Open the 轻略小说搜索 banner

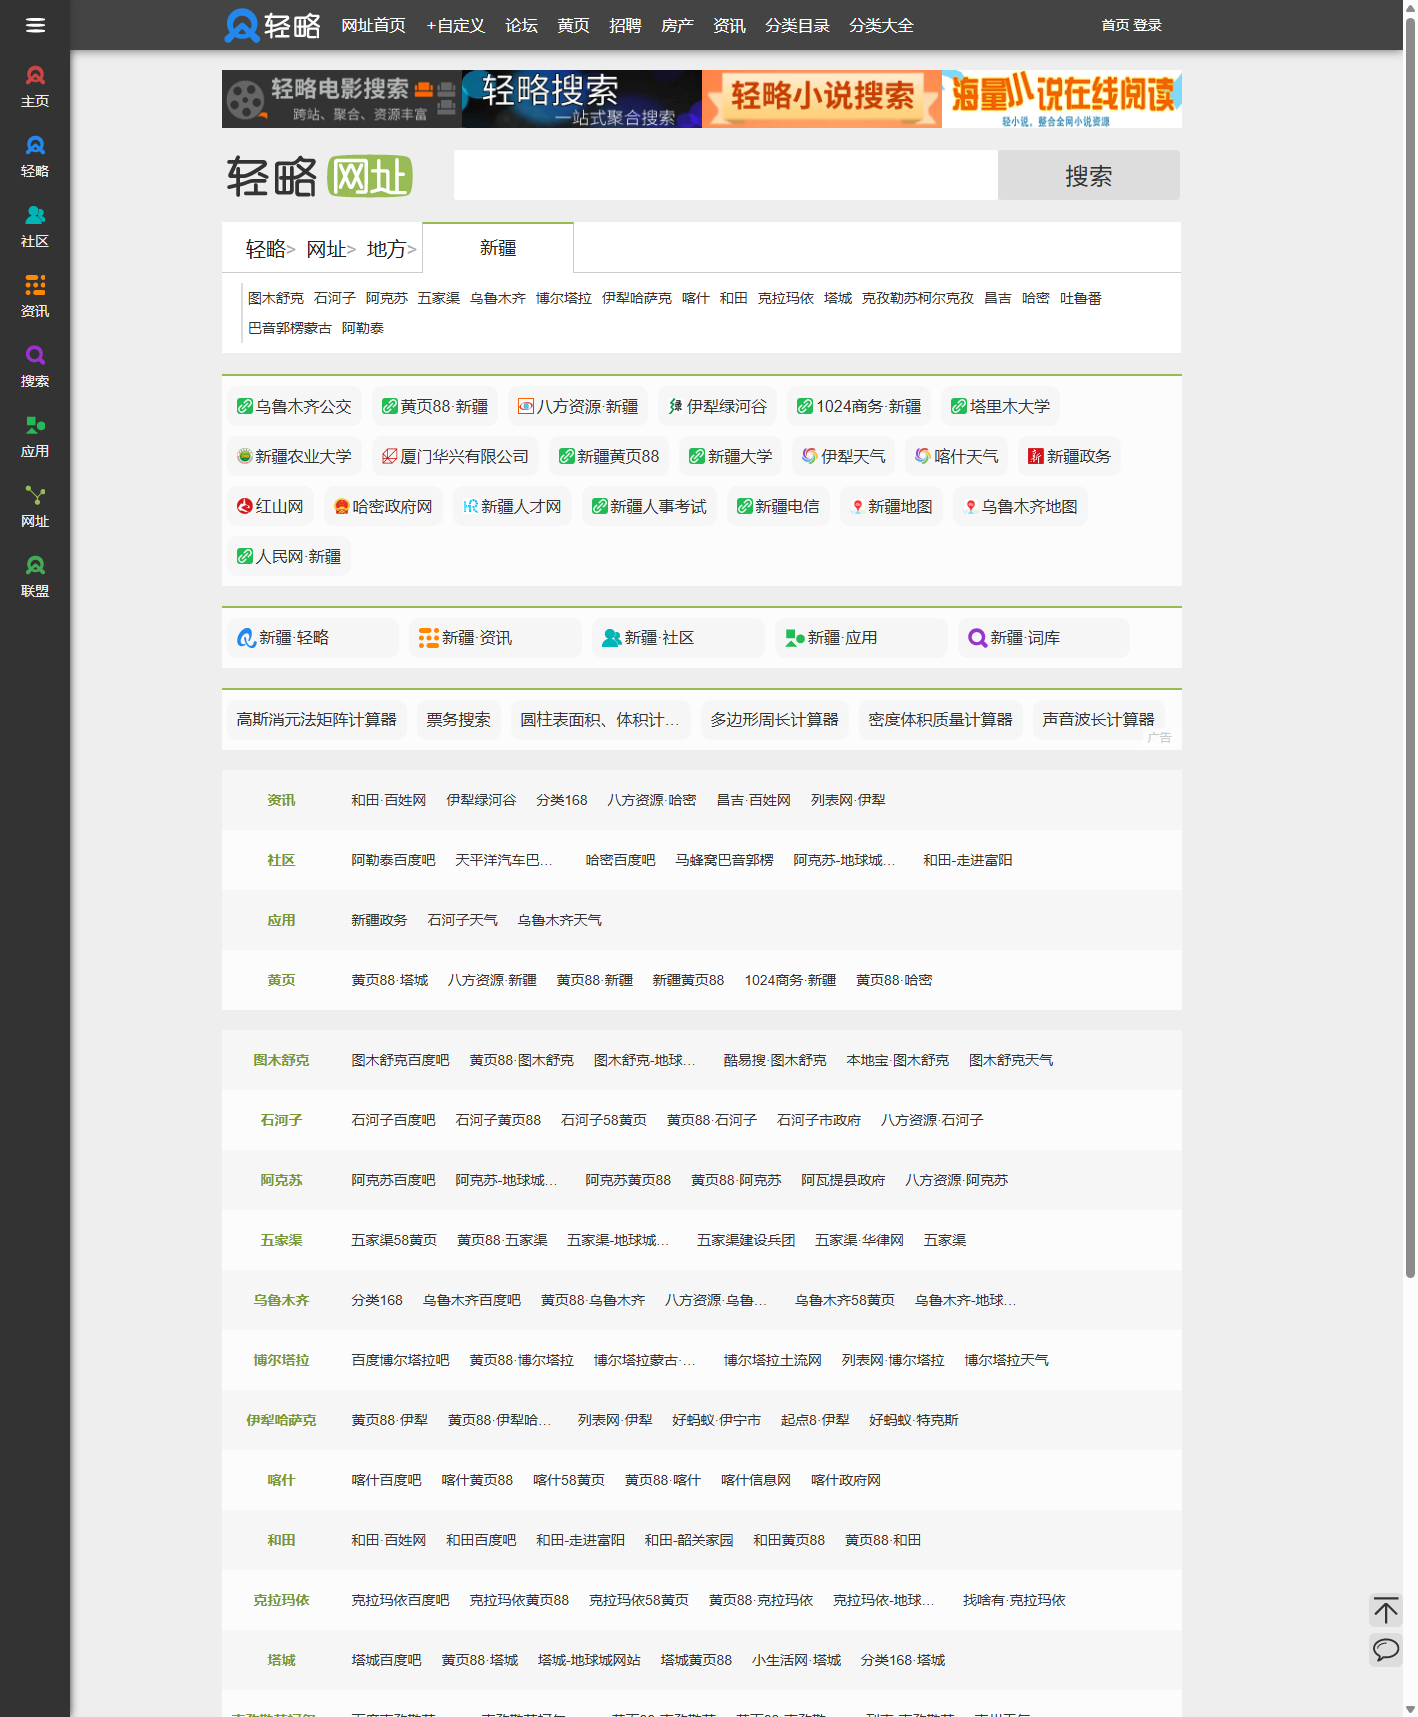pos(821,99)
